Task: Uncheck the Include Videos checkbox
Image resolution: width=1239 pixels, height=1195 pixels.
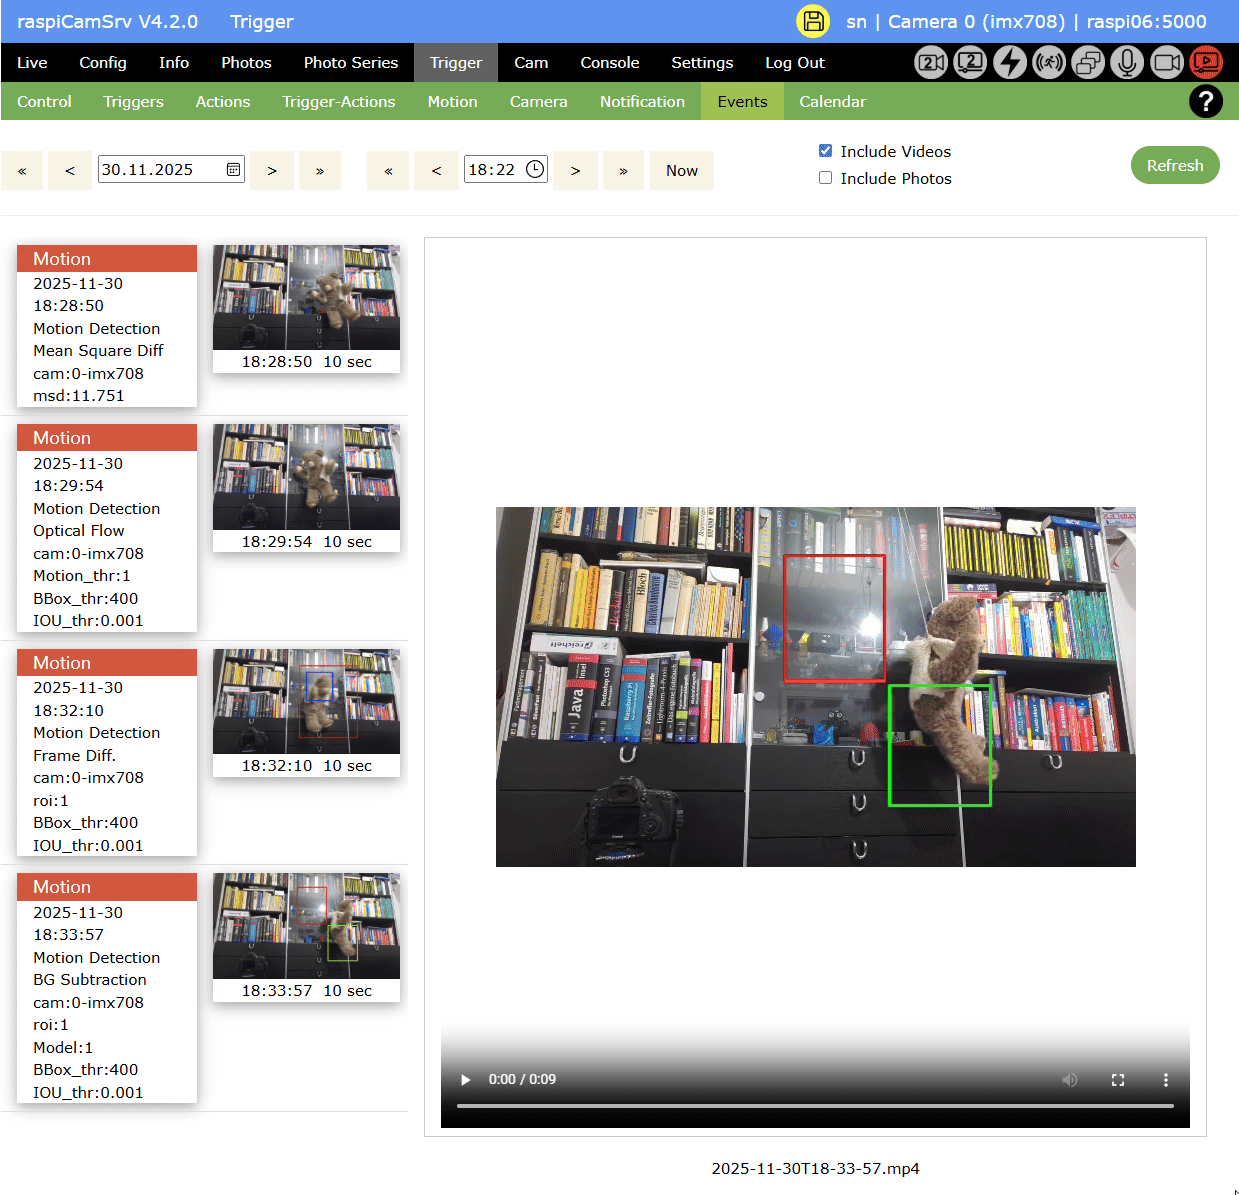Action: coord(825,150)
